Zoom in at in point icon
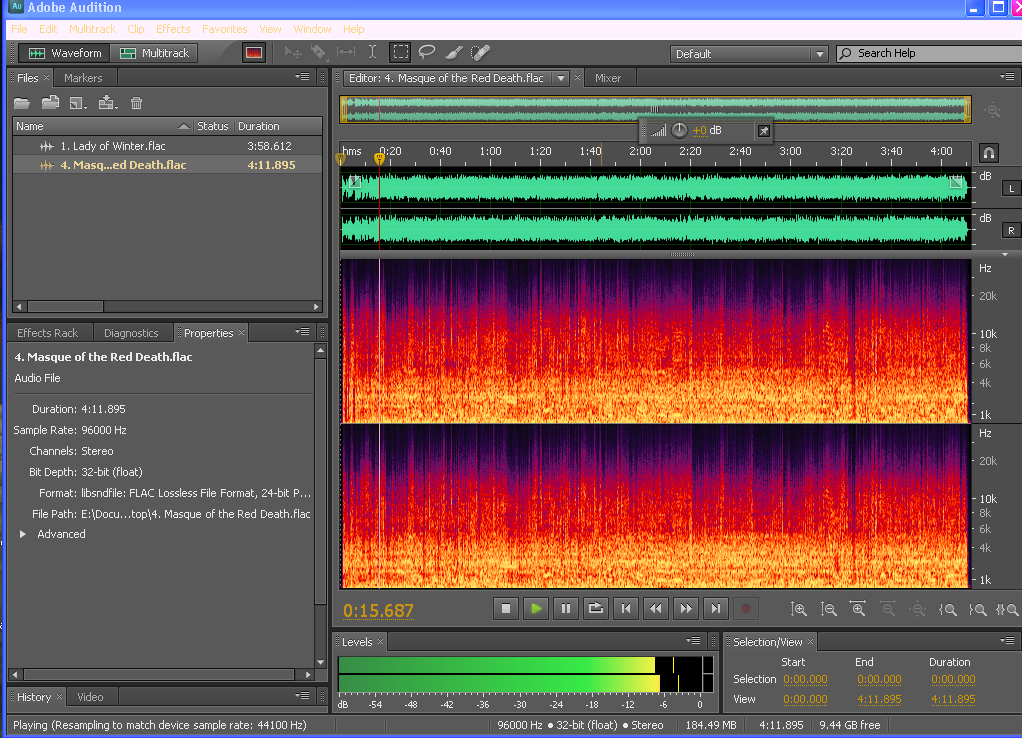The height and width of the screenshot is (738, 1022). tap(948, 610)
